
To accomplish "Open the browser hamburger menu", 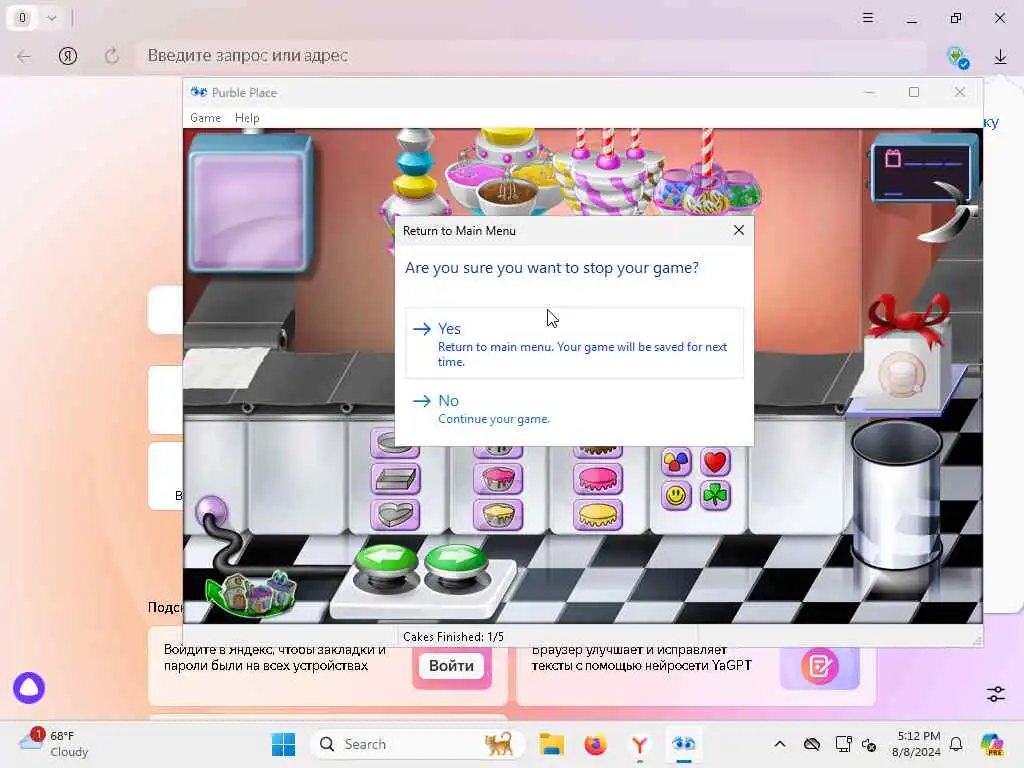I will point(868,18).
